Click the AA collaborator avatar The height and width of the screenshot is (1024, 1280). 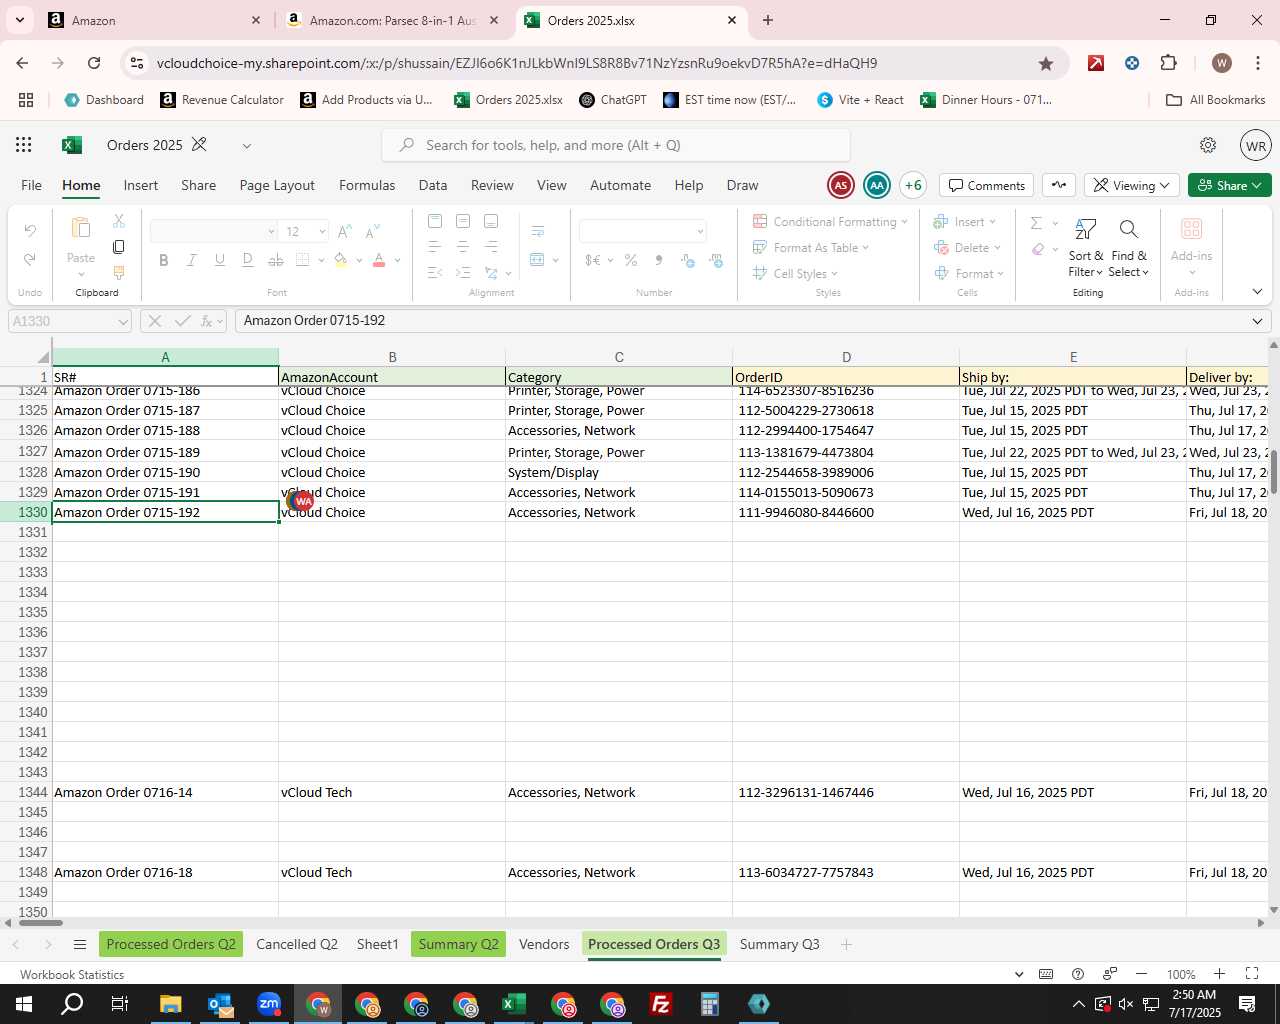click(877, 185)
